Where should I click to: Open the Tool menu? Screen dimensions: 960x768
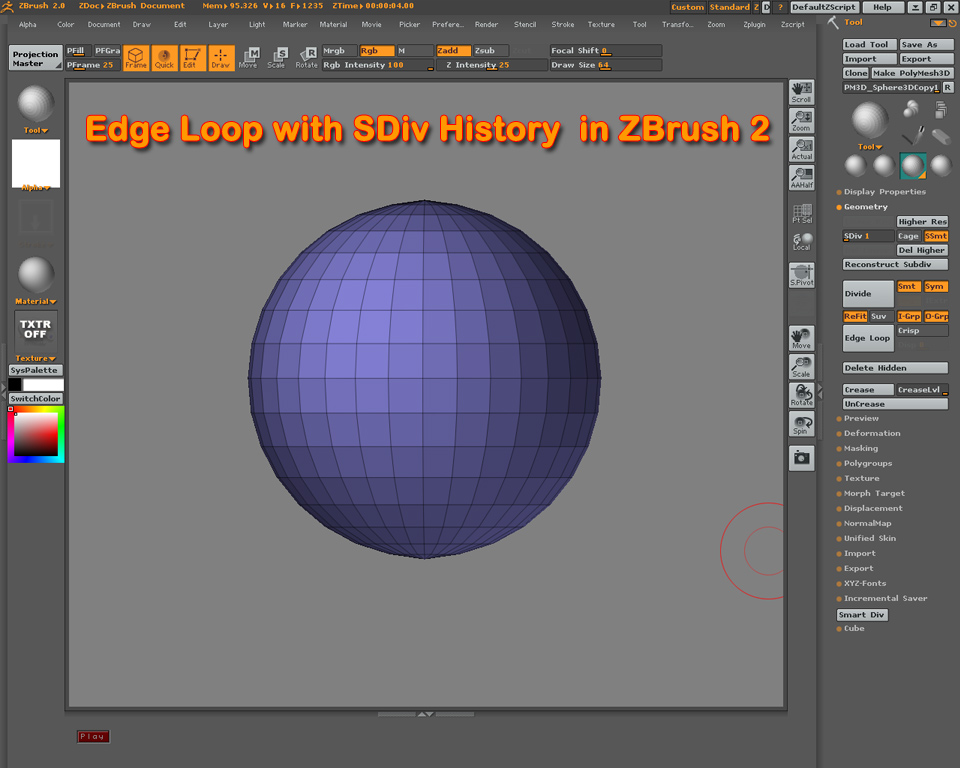click(x=639, y=25)
